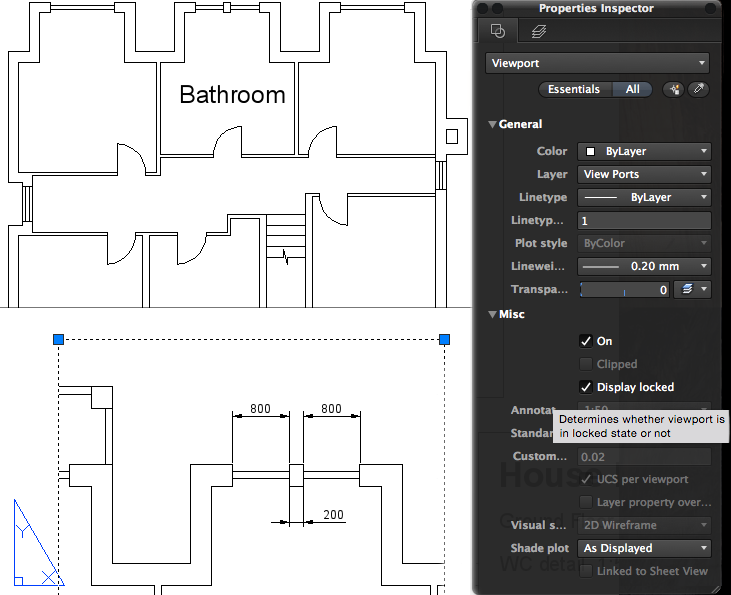Click the quick select sparkle icon

674,90
